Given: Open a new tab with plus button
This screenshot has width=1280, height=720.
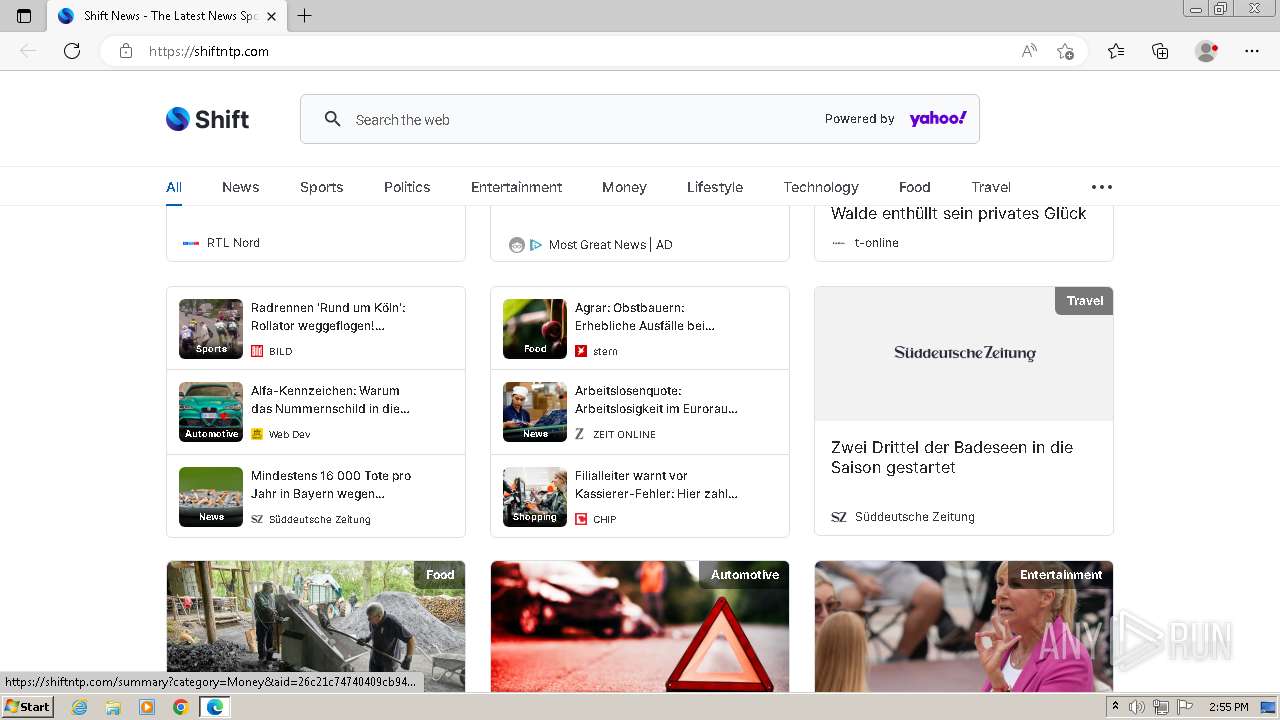Looking at the screenshot, I should point(305,16).
